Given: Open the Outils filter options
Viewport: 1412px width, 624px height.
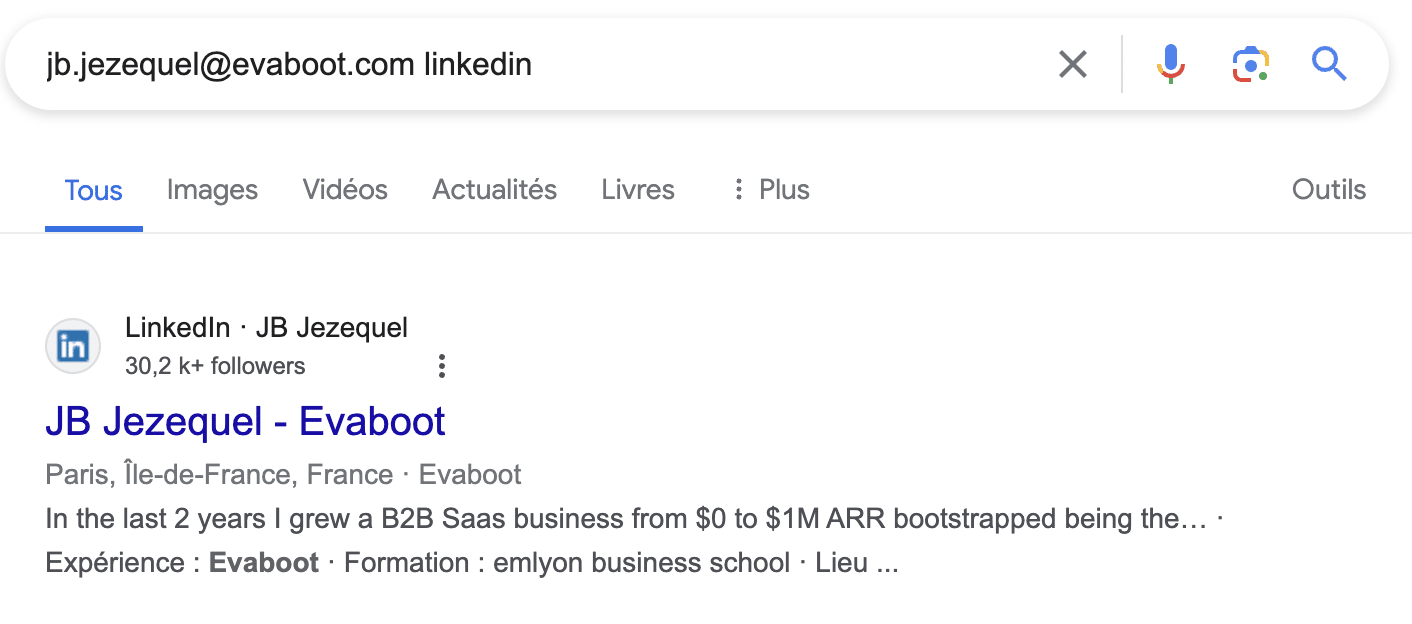Looking at the screenshot, I should pos(1328,189).
